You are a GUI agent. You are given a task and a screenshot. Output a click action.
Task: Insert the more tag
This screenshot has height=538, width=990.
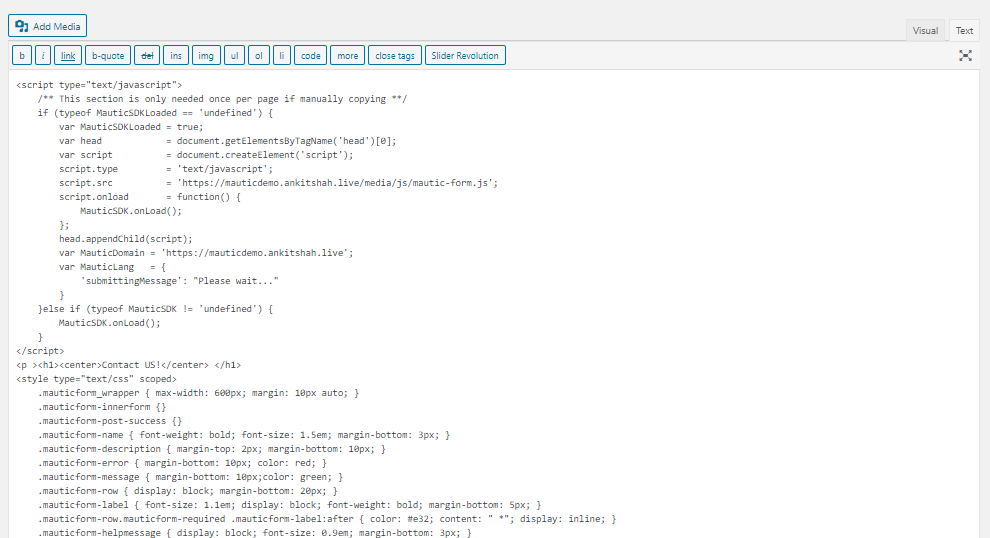[x=347, y=56]
